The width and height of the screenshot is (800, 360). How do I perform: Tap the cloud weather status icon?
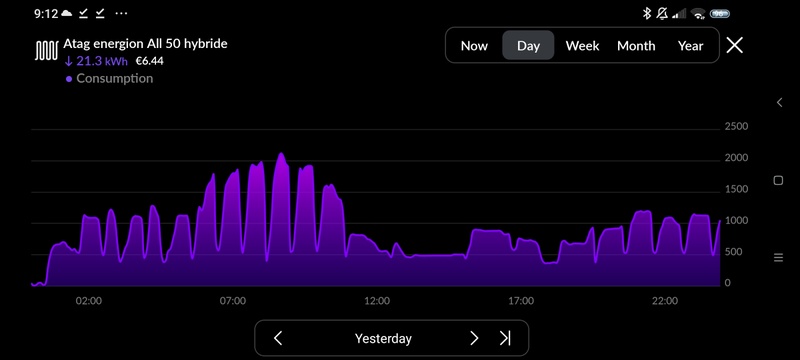click(66, 14)
